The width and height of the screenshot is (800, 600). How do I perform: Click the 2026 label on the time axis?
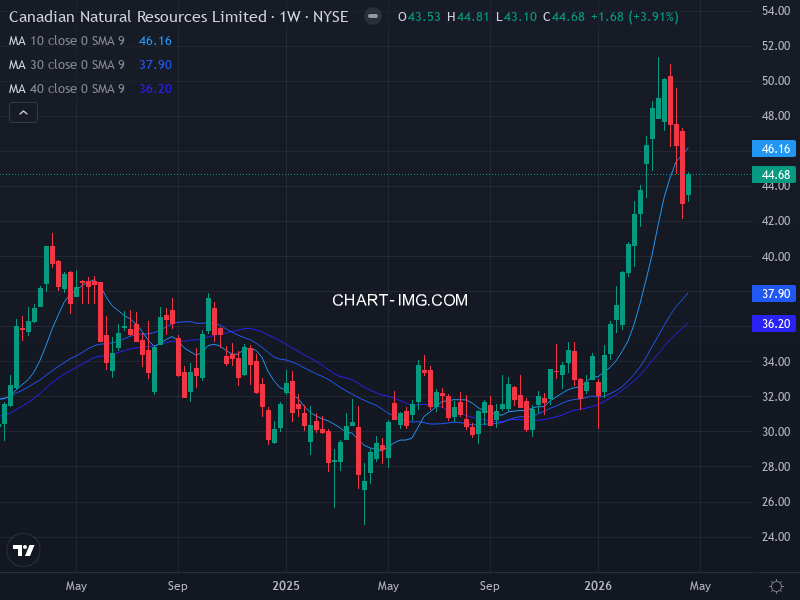click(x=599, y=586)
